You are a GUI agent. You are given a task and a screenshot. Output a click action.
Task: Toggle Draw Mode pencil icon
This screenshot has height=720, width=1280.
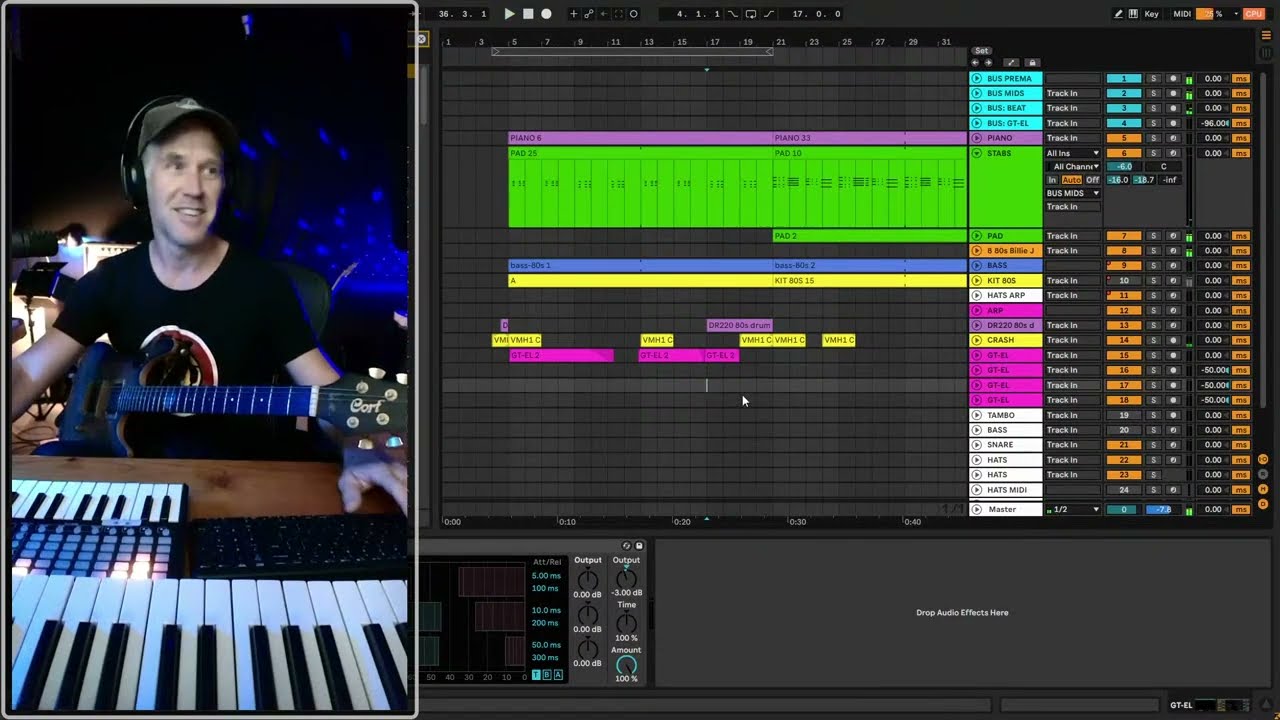(1118, 14)
